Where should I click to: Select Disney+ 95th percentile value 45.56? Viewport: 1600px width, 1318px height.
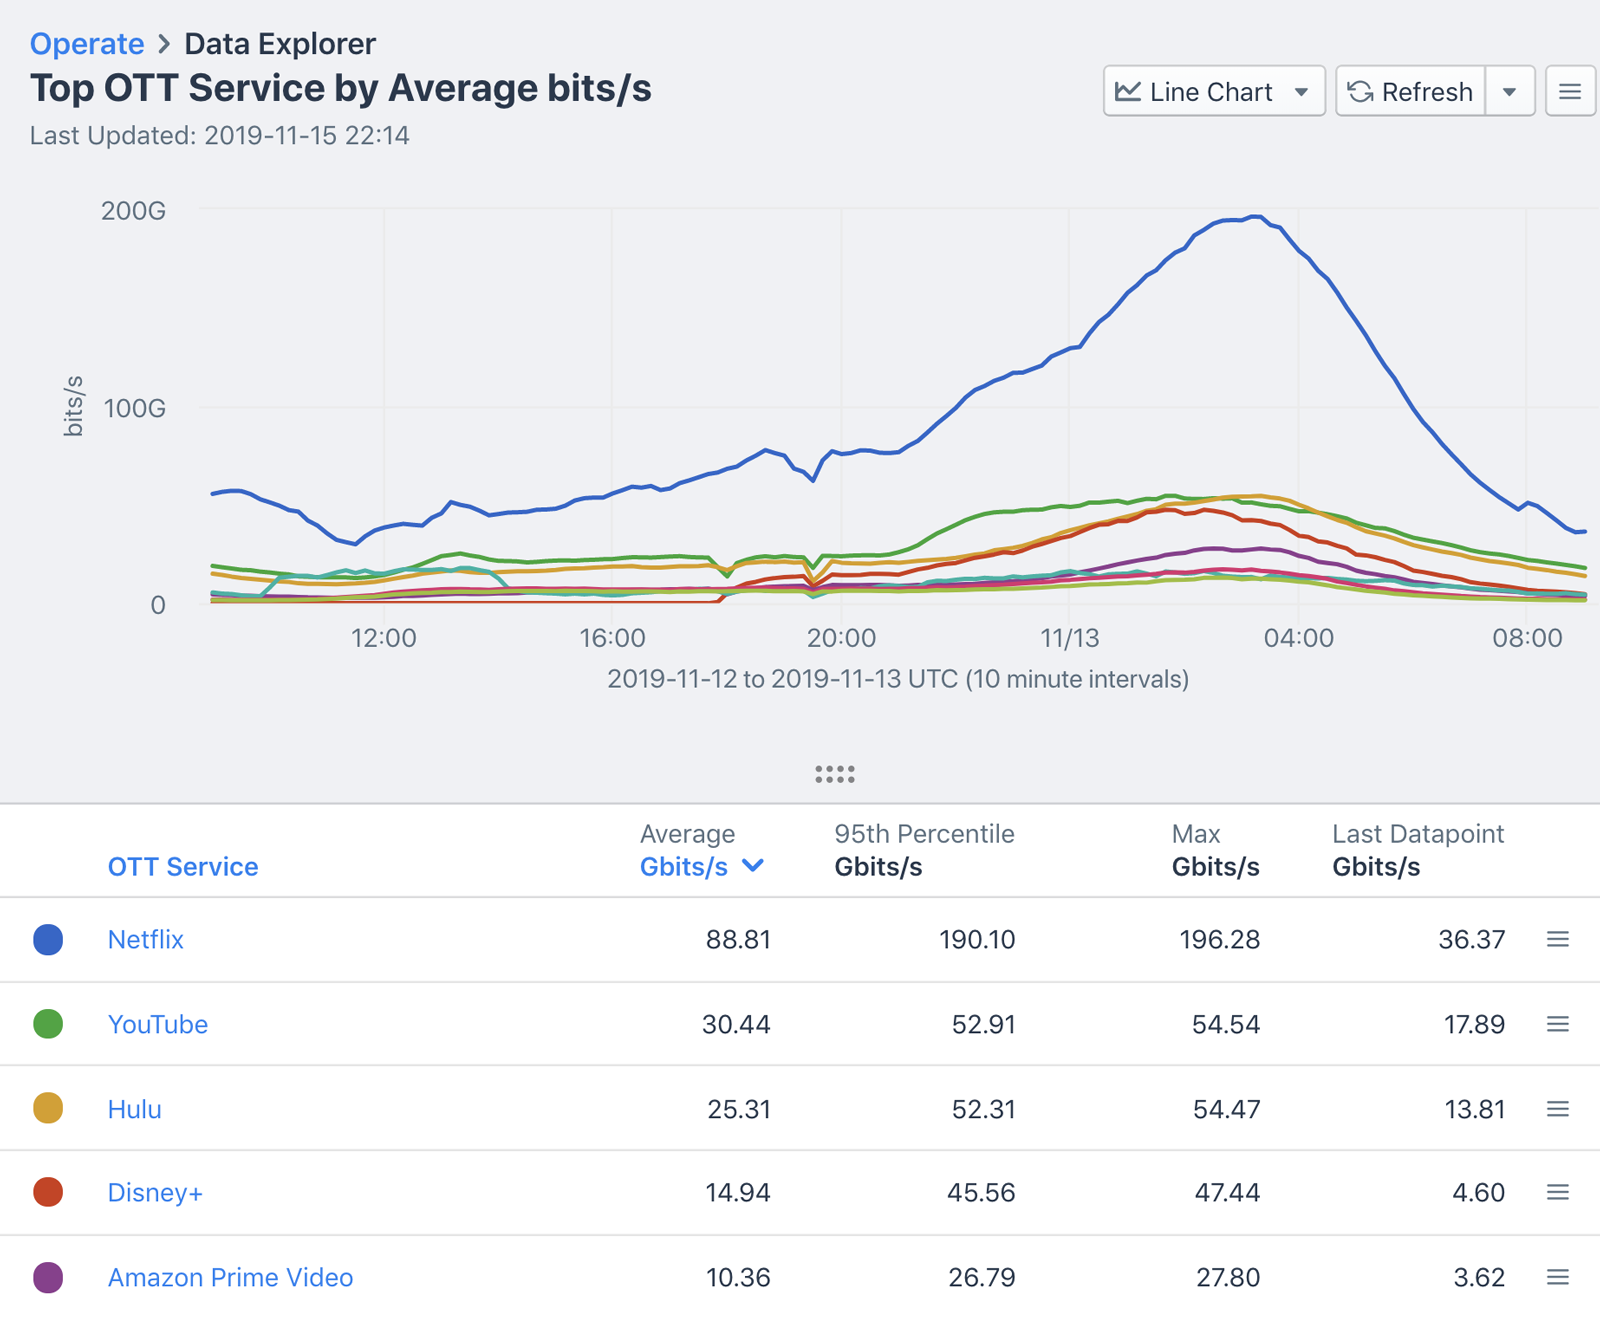tap(981, 1192)
